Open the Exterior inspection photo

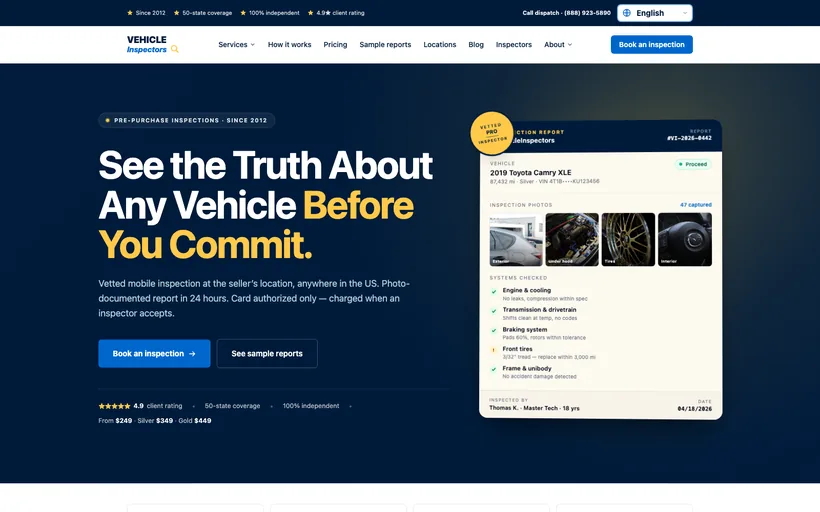pos(516,239)
